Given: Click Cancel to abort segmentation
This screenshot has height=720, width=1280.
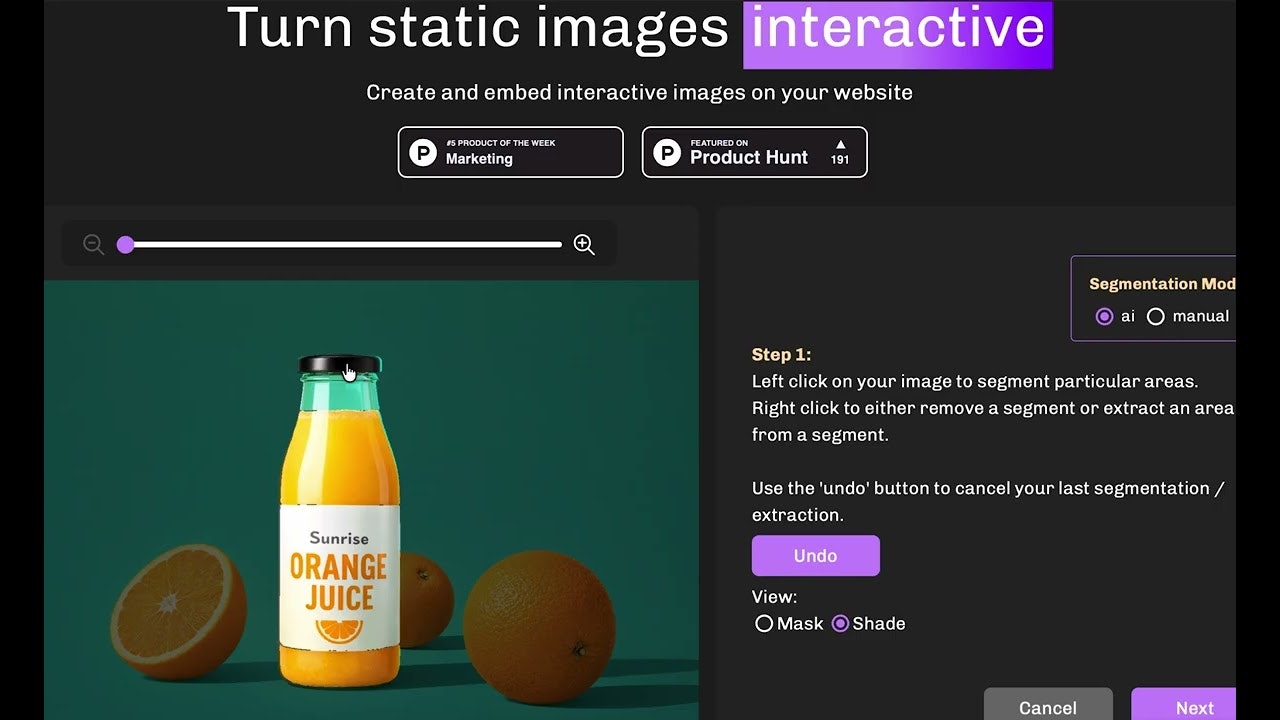Looking at the screenshot, I should pyautogui.click(x=1048, y=706).
